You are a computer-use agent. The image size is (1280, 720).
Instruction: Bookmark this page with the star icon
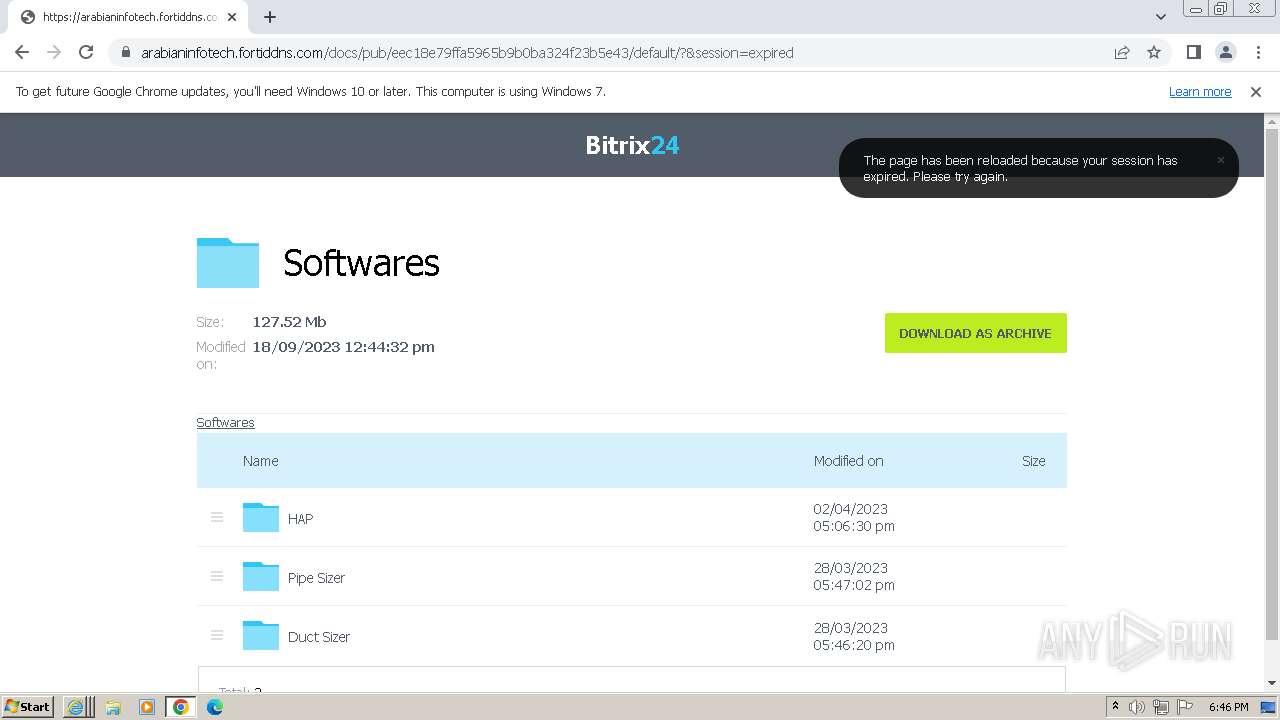(x=1154, y=52)
